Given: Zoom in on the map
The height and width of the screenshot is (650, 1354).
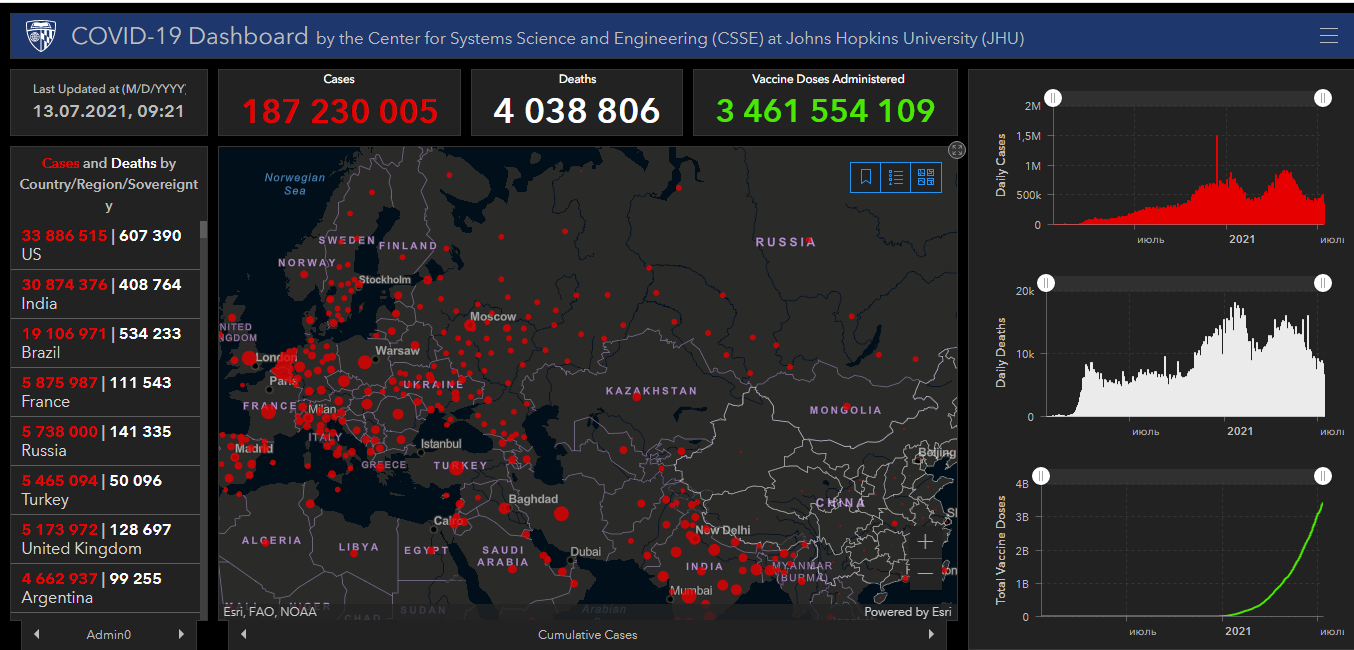Looking at the screenshot, I should click(x=925, y=541).
